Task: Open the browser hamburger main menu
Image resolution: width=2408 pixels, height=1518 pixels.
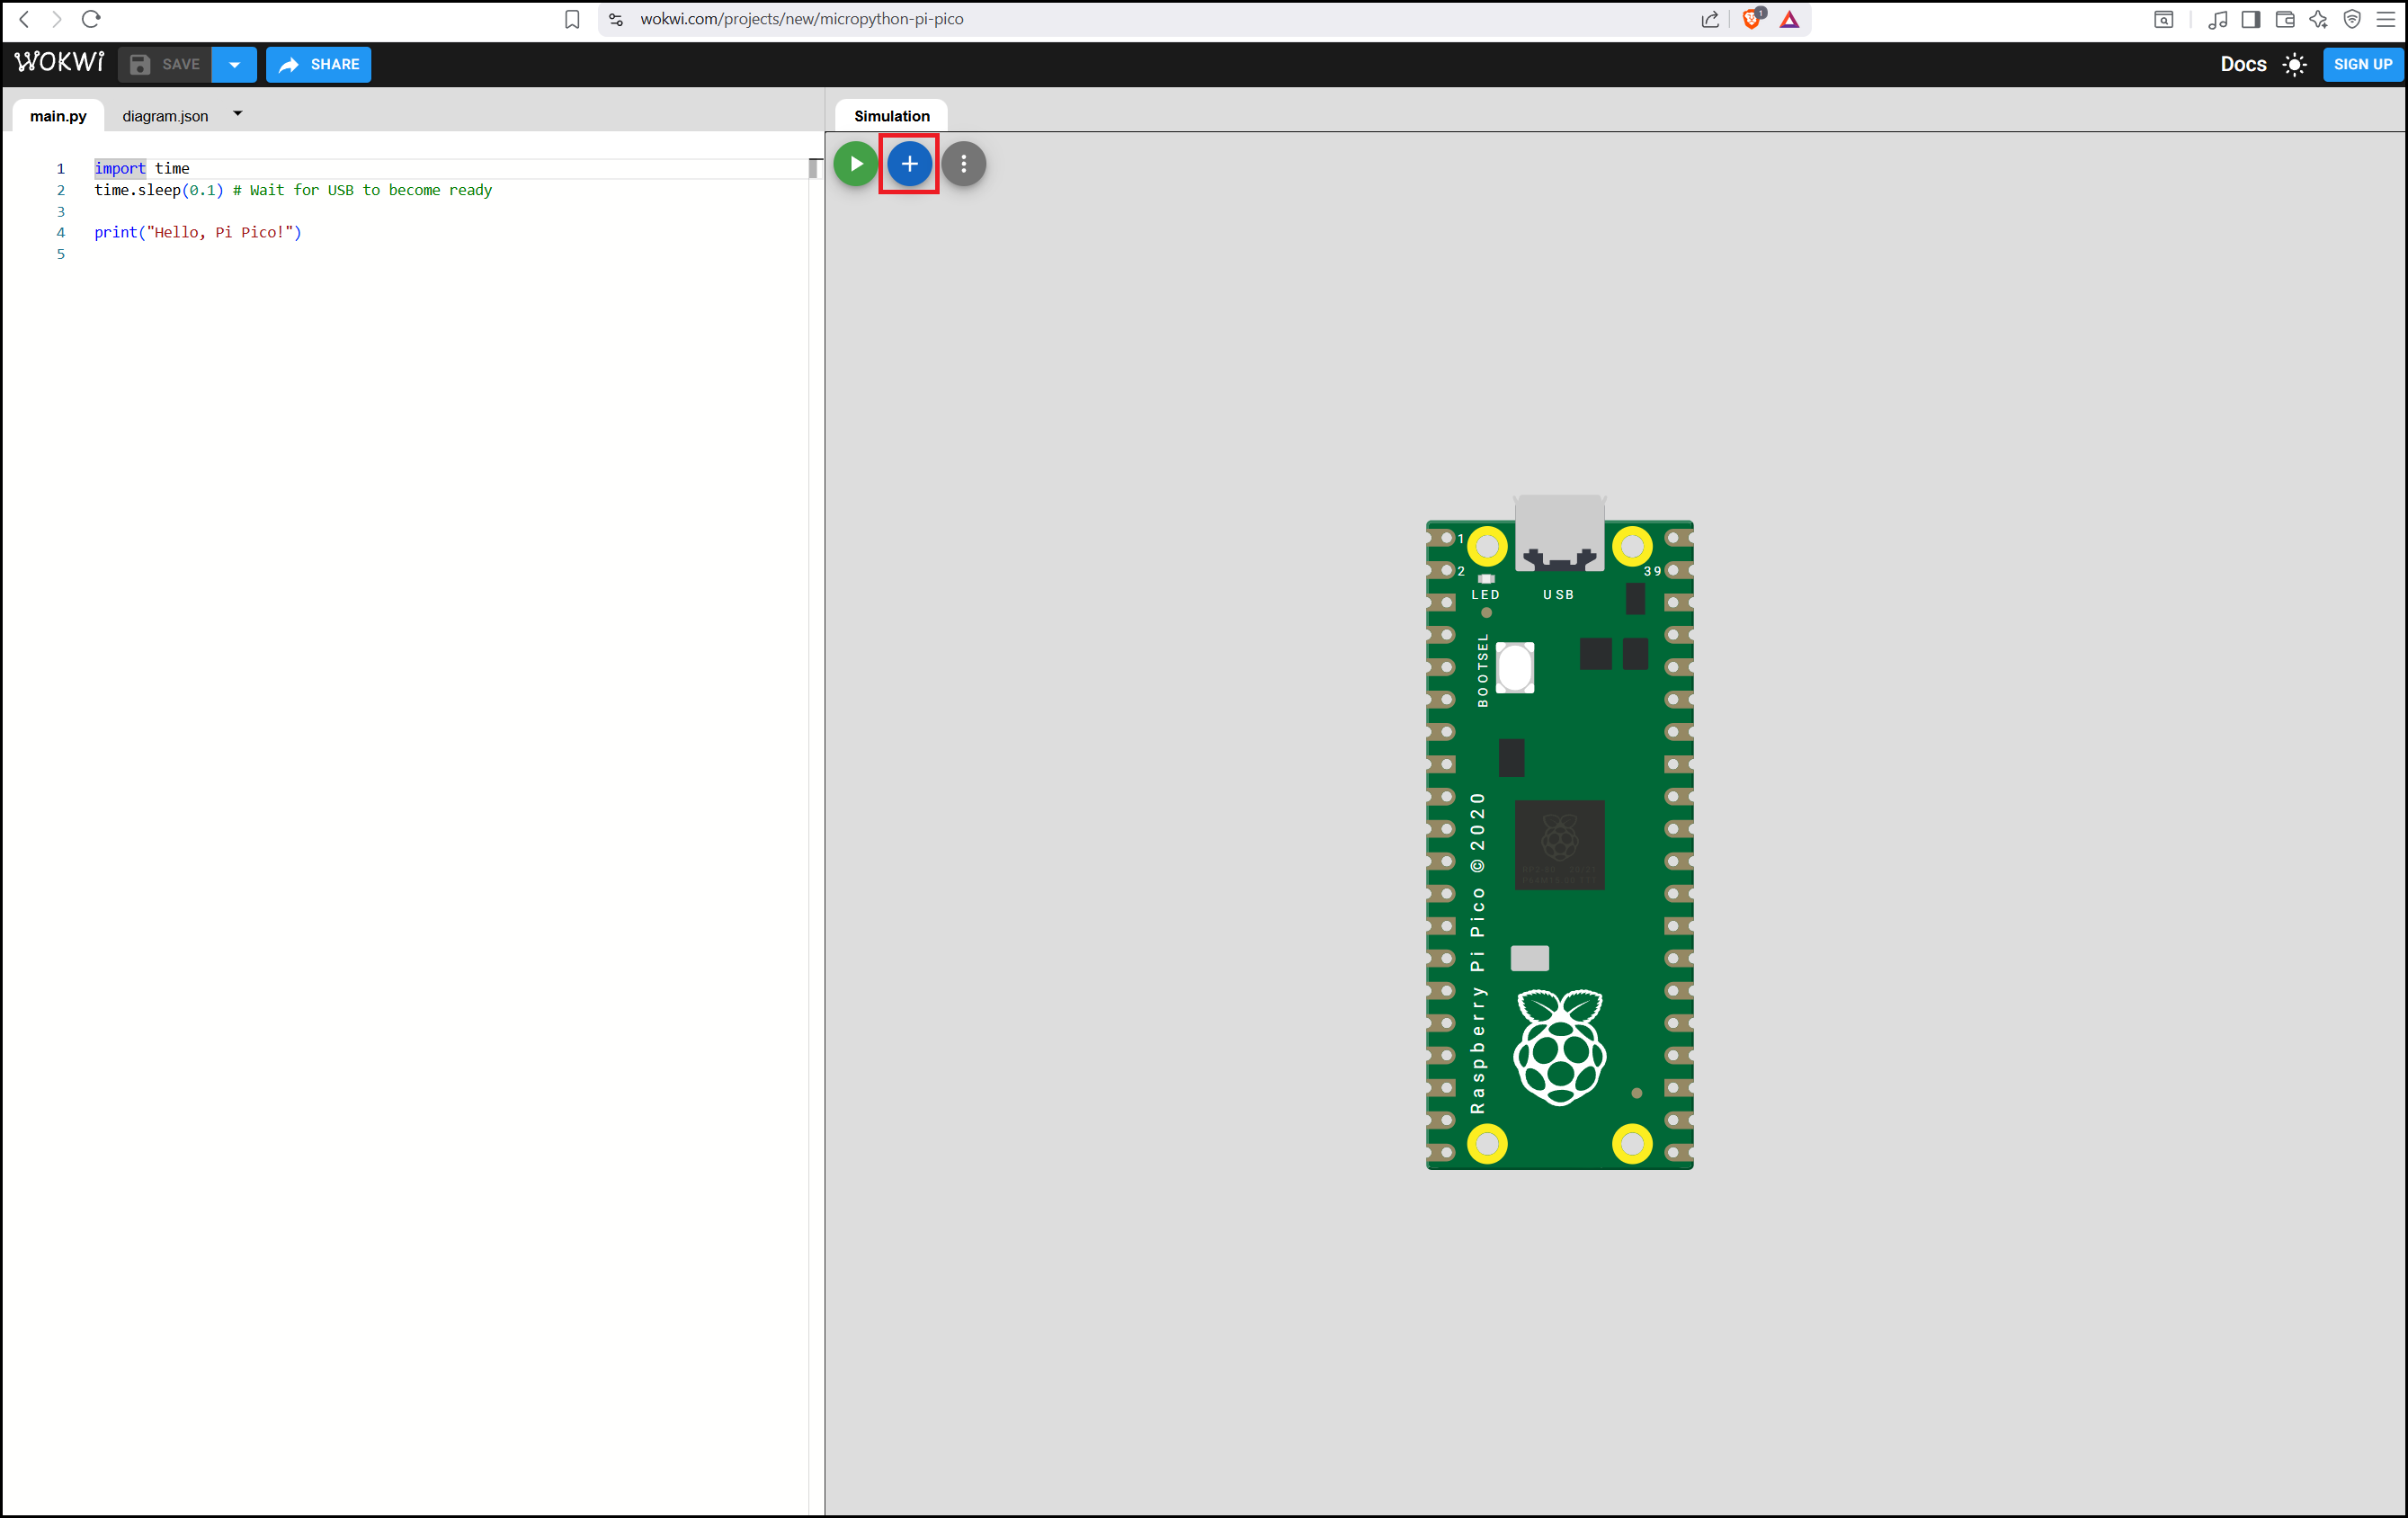Action: coord(2385,19)
